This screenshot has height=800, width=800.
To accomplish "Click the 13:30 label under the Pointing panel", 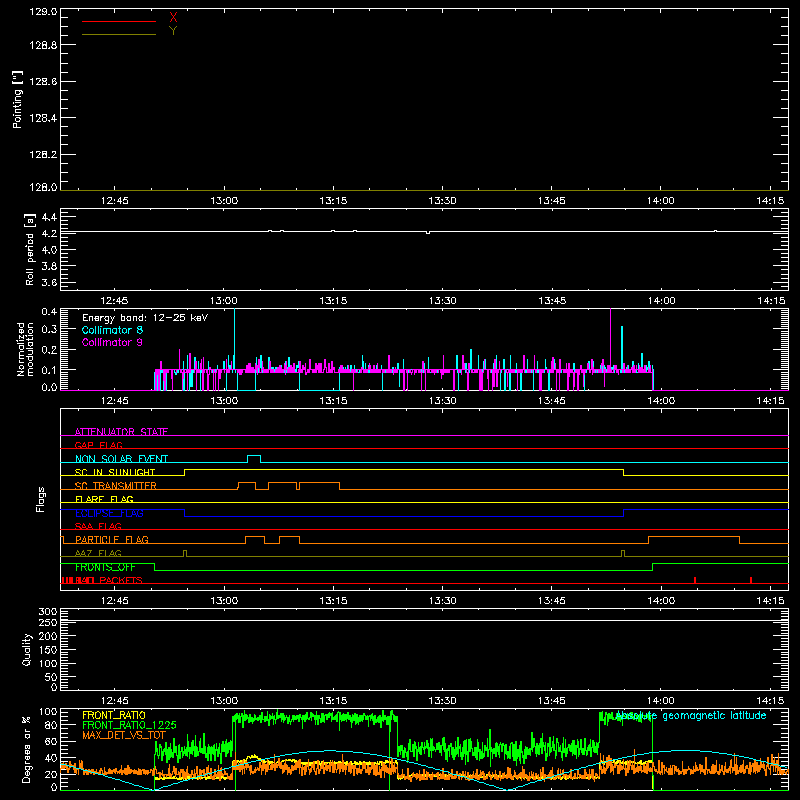I will pyautogui.click(x=442, y=201).
